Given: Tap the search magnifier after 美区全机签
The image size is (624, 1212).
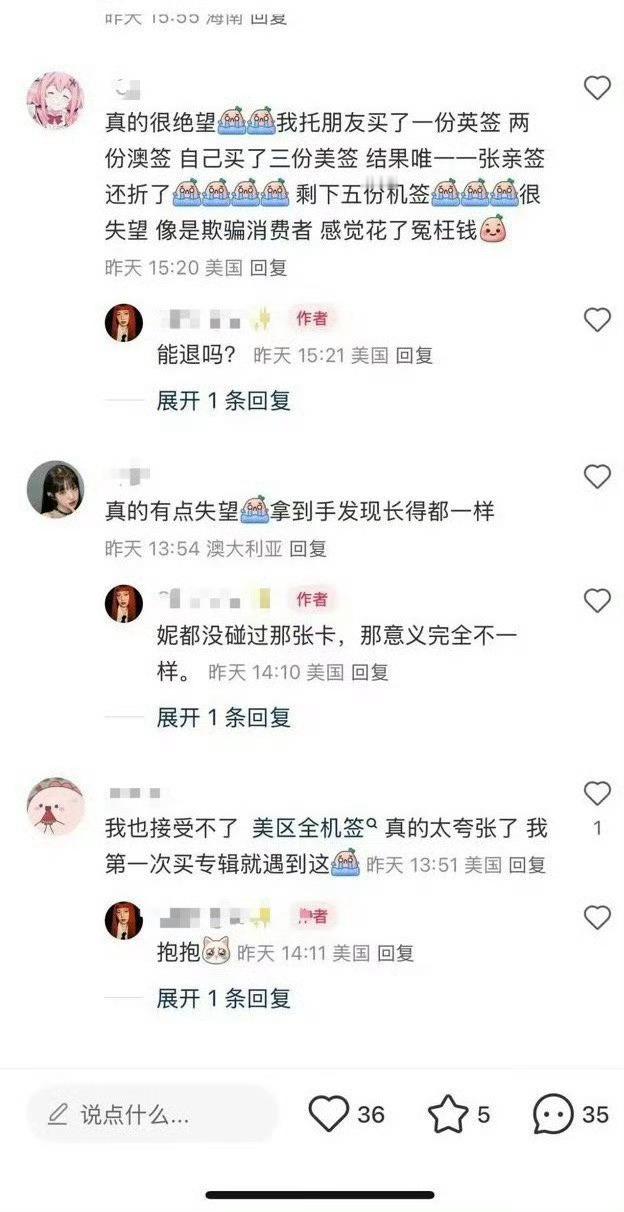Looking at the screenshot, I should pyautogui.click(x=370, y=825).
